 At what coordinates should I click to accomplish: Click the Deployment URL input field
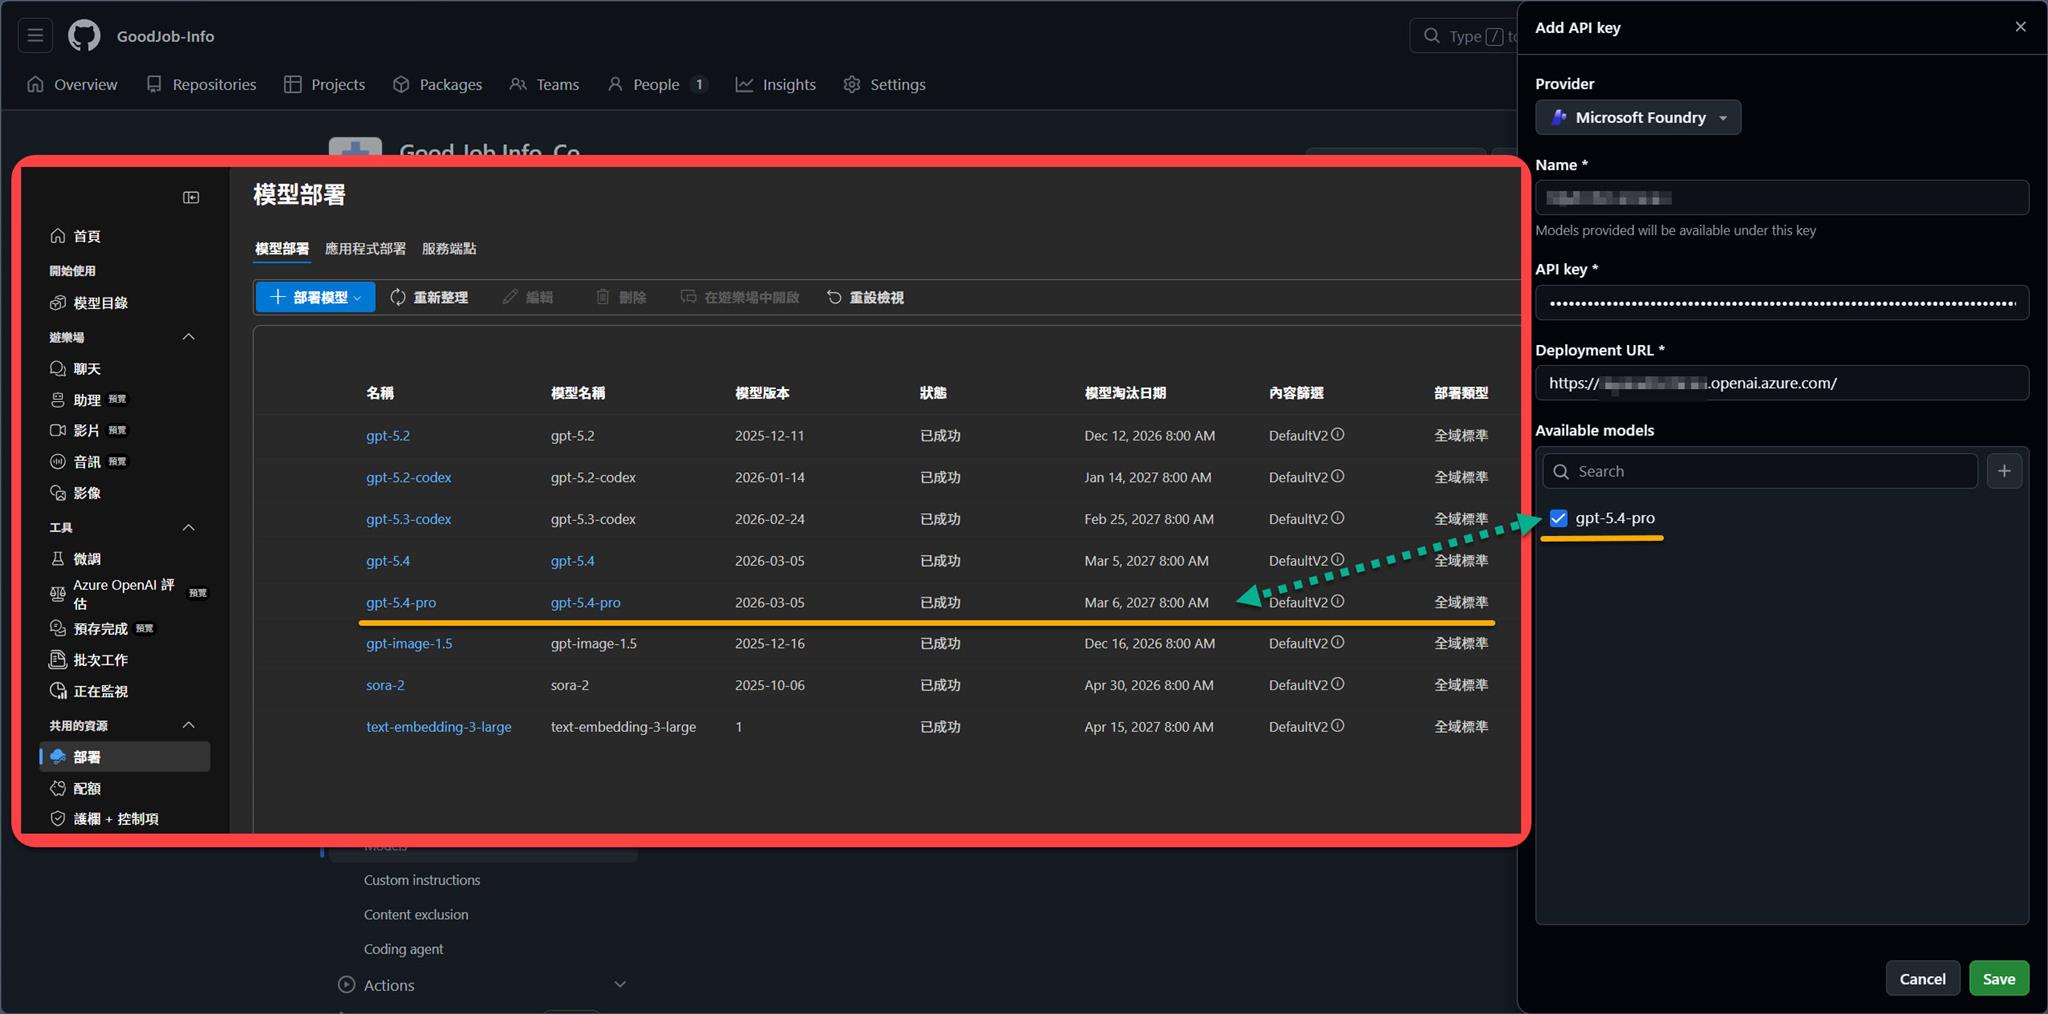1780,383
